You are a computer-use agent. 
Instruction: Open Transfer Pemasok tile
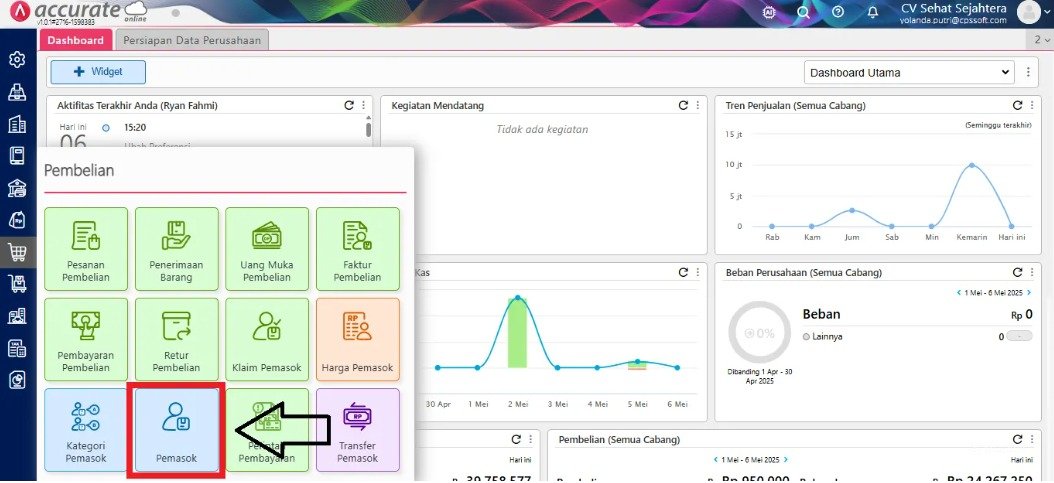click(358, 430)
